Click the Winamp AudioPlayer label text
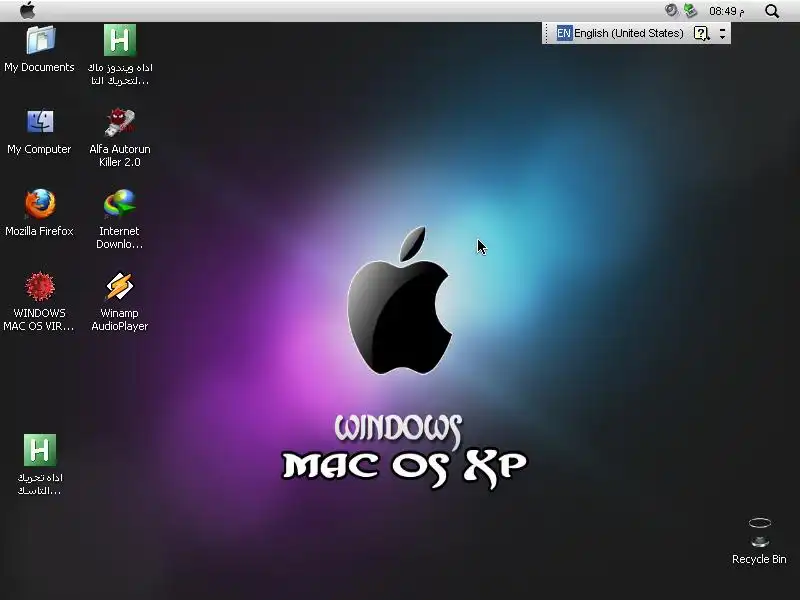The image size is (800, 600). tap(119, 319)
